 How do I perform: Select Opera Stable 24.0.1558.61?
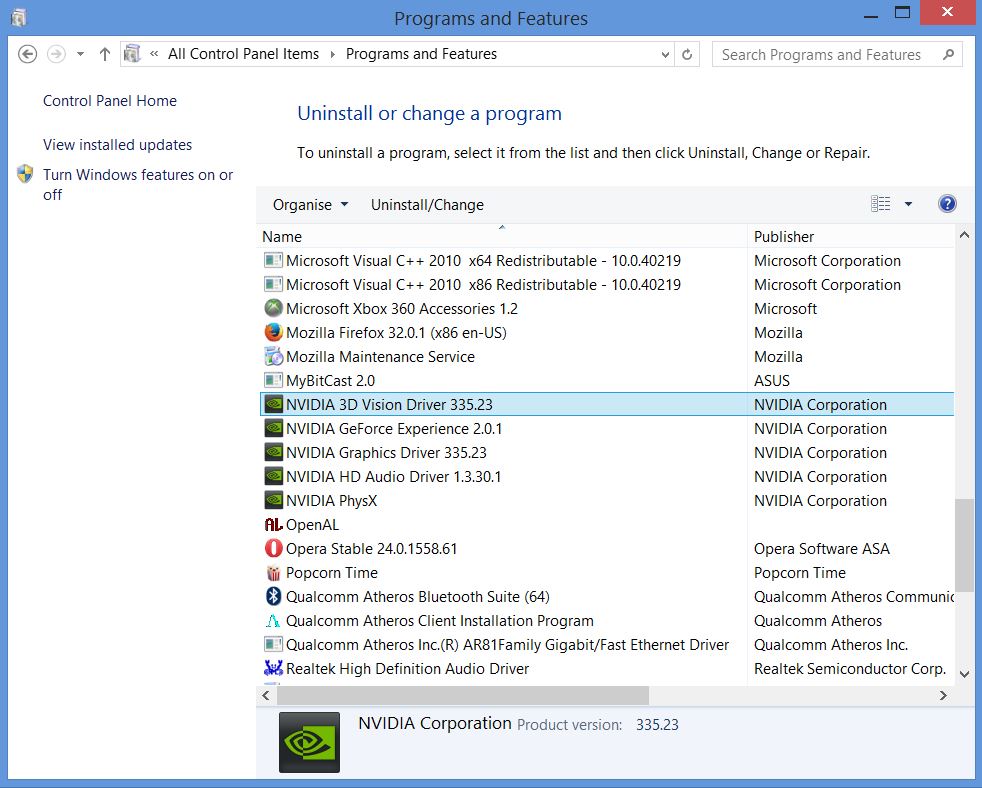pyautogui.click(x=371, y=549)
